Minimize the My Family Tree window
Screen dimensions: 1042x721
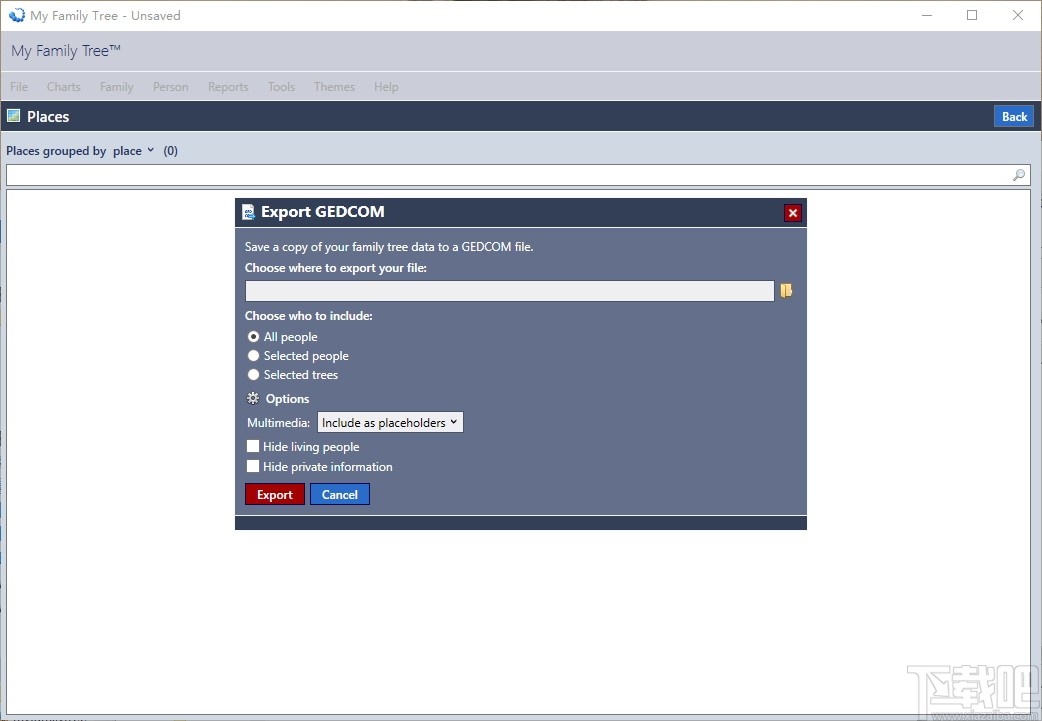click(x=927, y=15)
